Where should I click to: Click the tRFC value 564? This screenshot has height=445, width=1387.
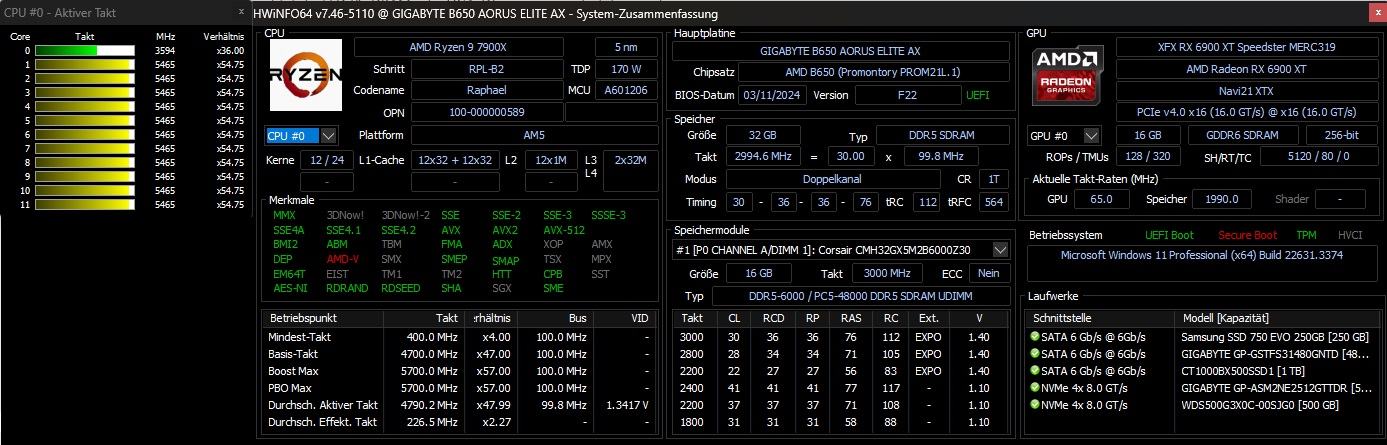[994, 202]
